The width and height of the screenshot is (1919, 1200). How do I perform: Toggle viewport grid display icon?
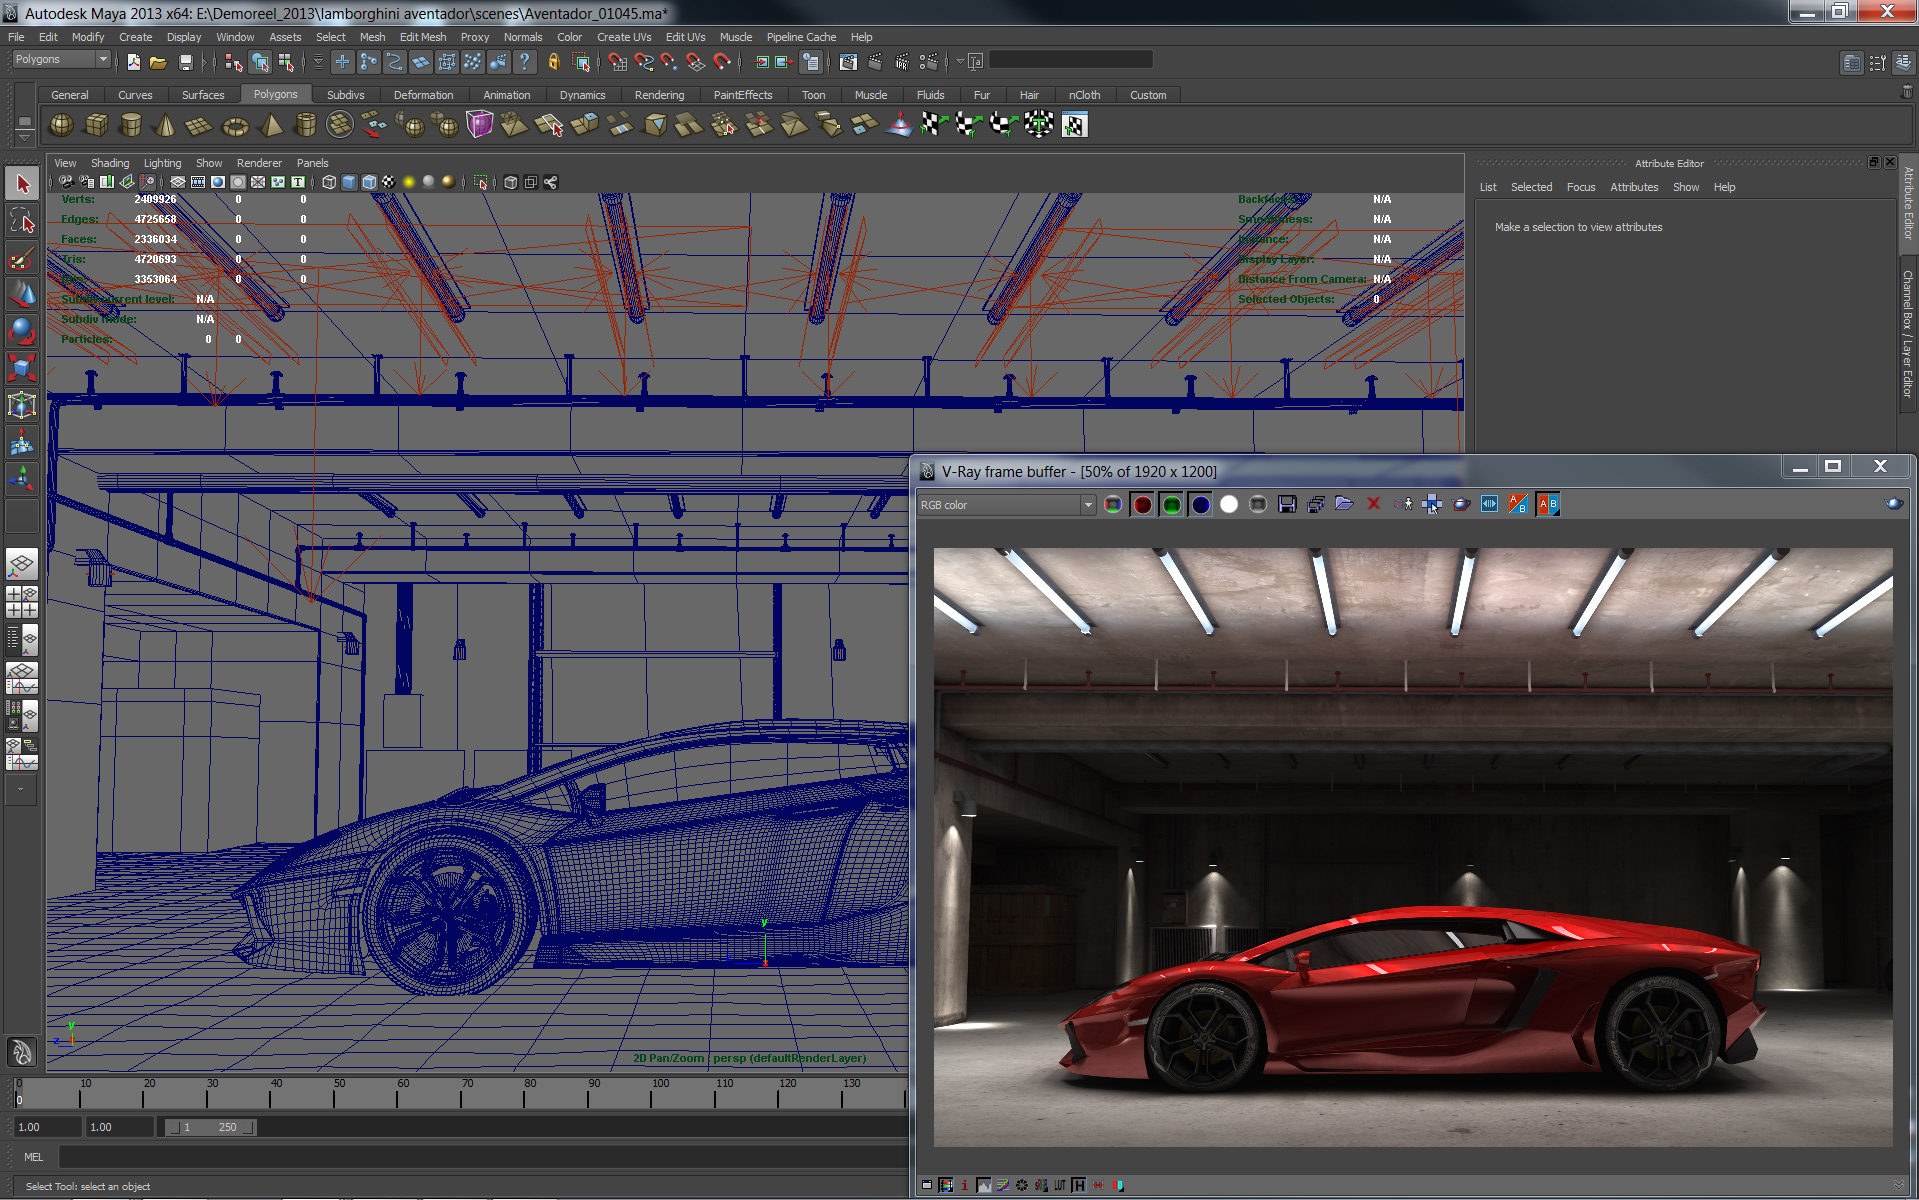(178, 182)
